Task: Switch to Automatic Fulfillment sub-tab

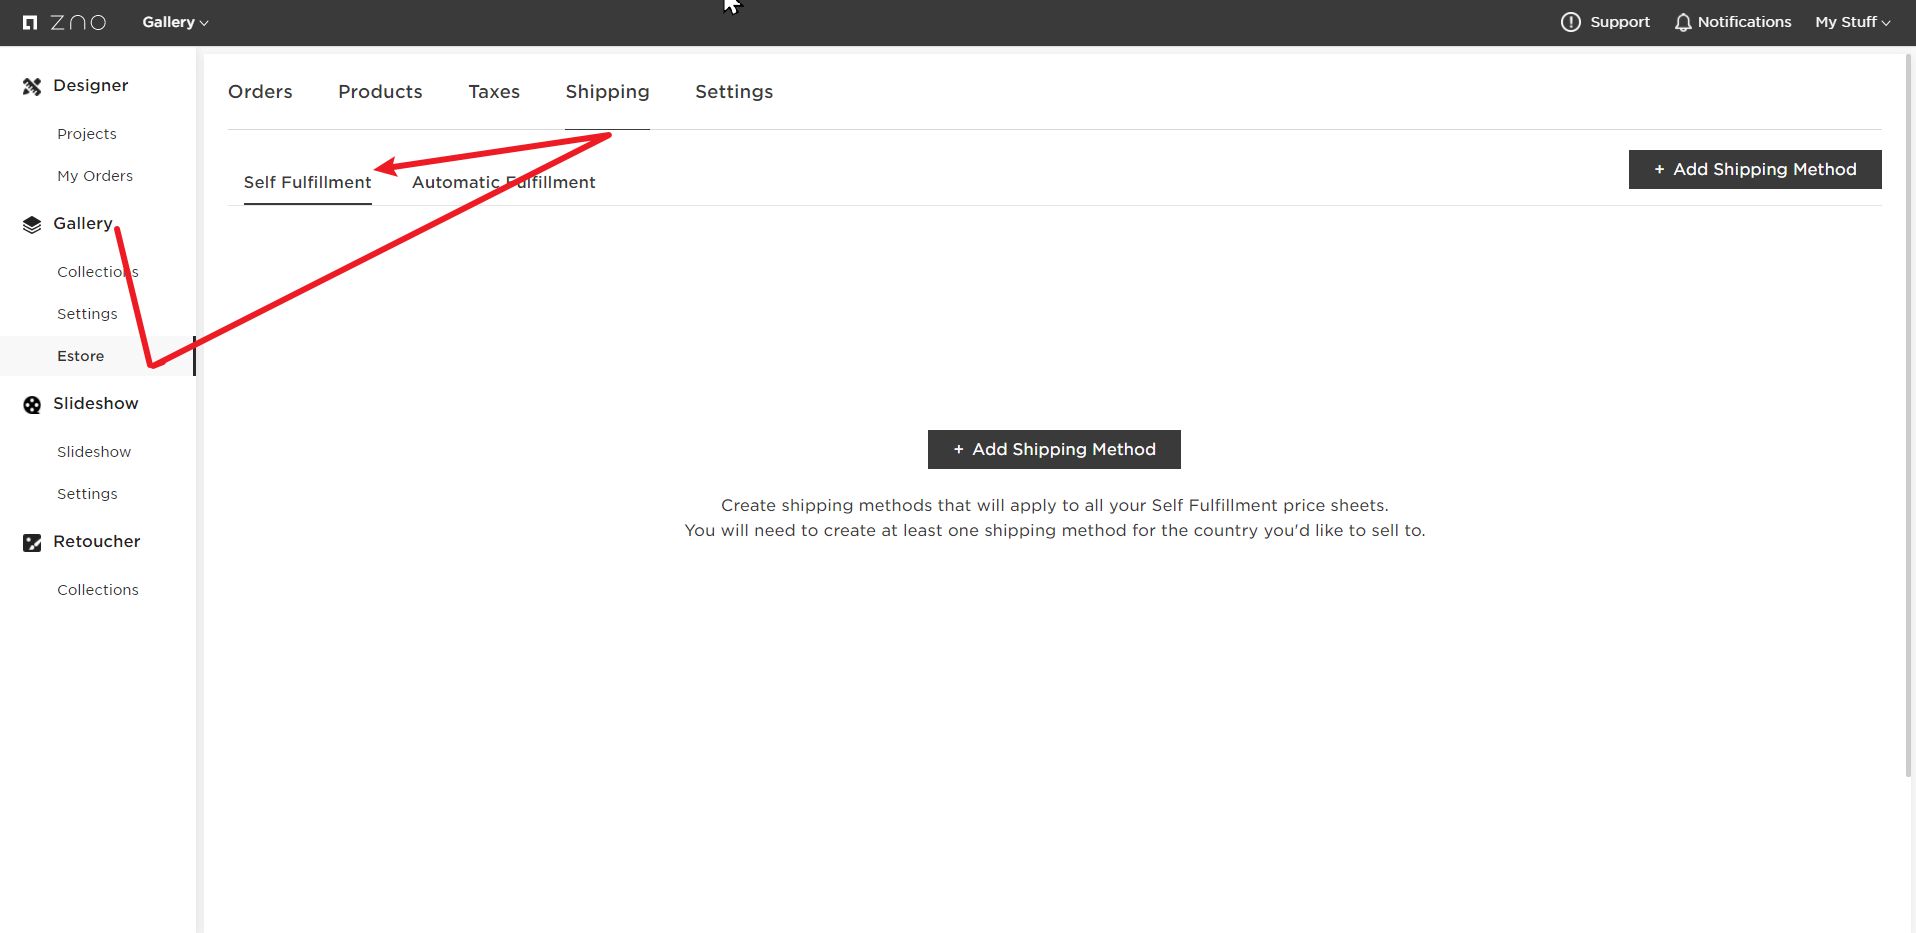Action: coord(503,182)
